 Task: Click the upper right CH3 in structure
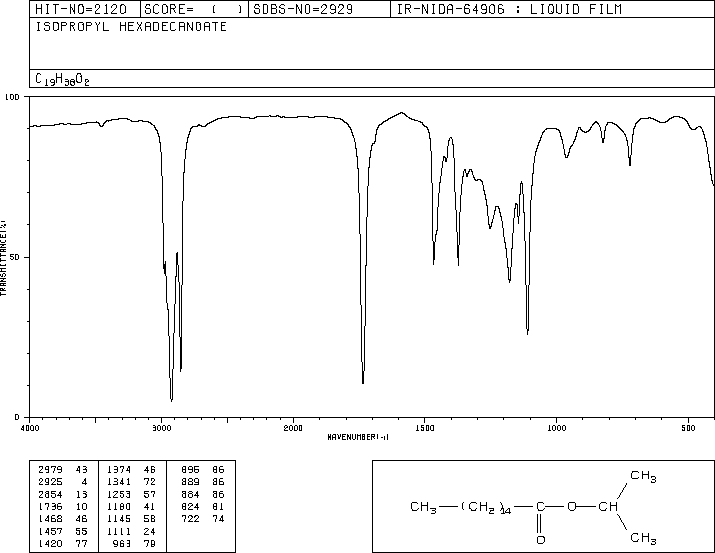coord(643,476)
